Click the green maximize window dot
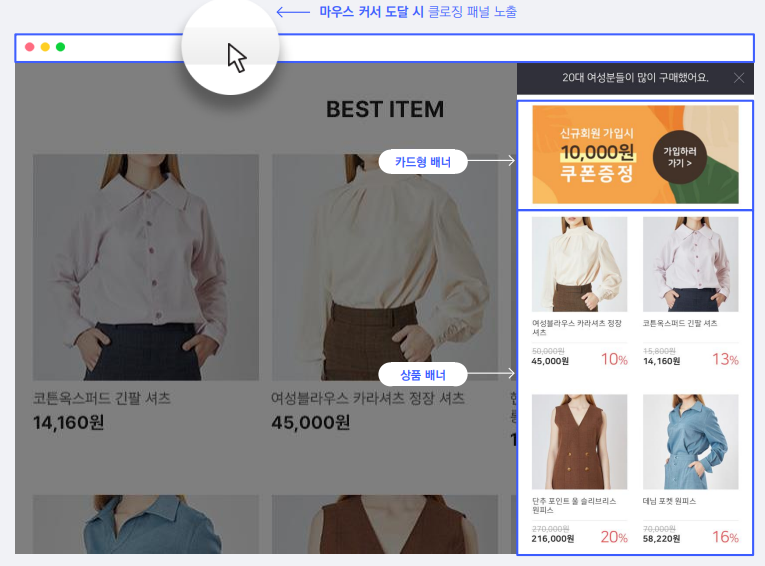Viewport: 765px width, 566px height. (60, 47)
